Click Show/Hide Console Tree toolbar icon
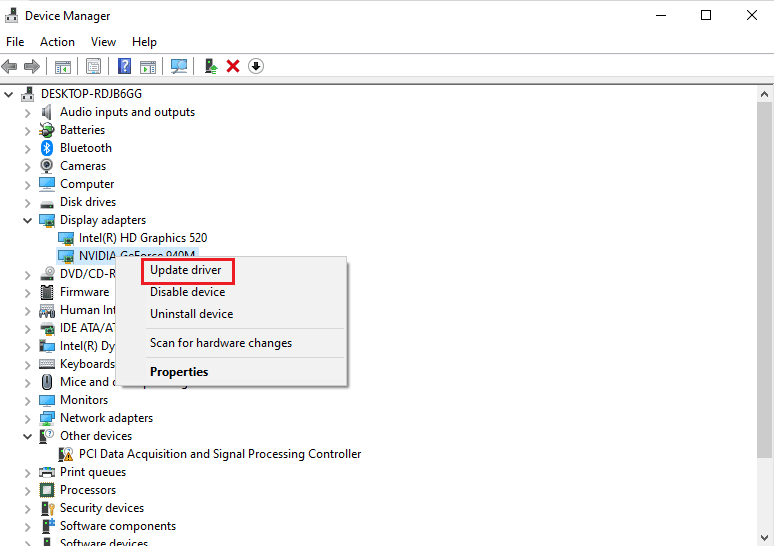The image size is (774, 546). pyautogui.click(x=63, y=66)
